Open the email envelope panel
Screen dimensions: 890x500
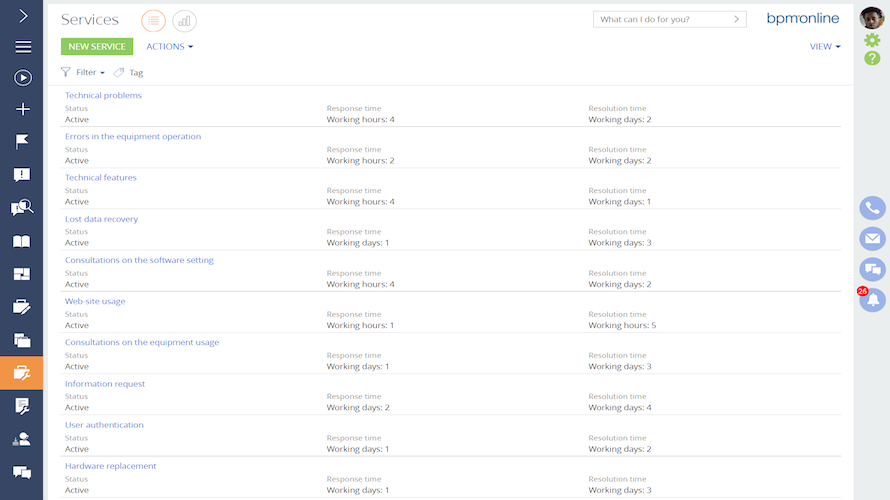point(872,238)
